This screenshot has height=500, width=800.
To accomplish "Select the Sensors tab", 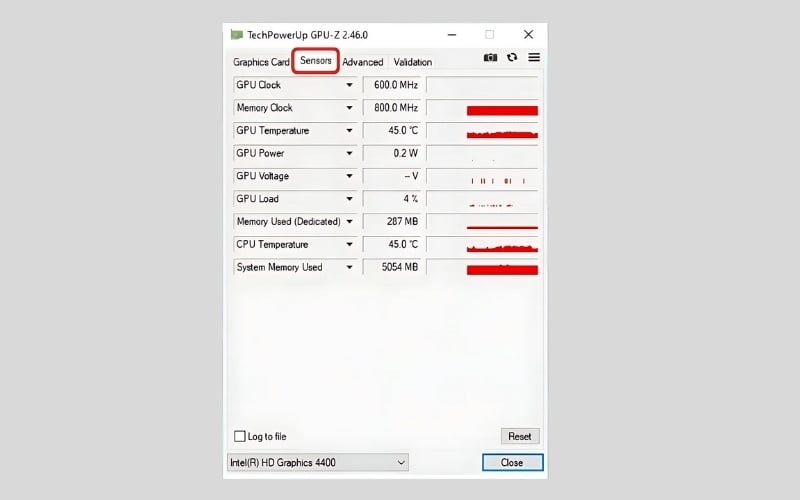I will (316, 61).
